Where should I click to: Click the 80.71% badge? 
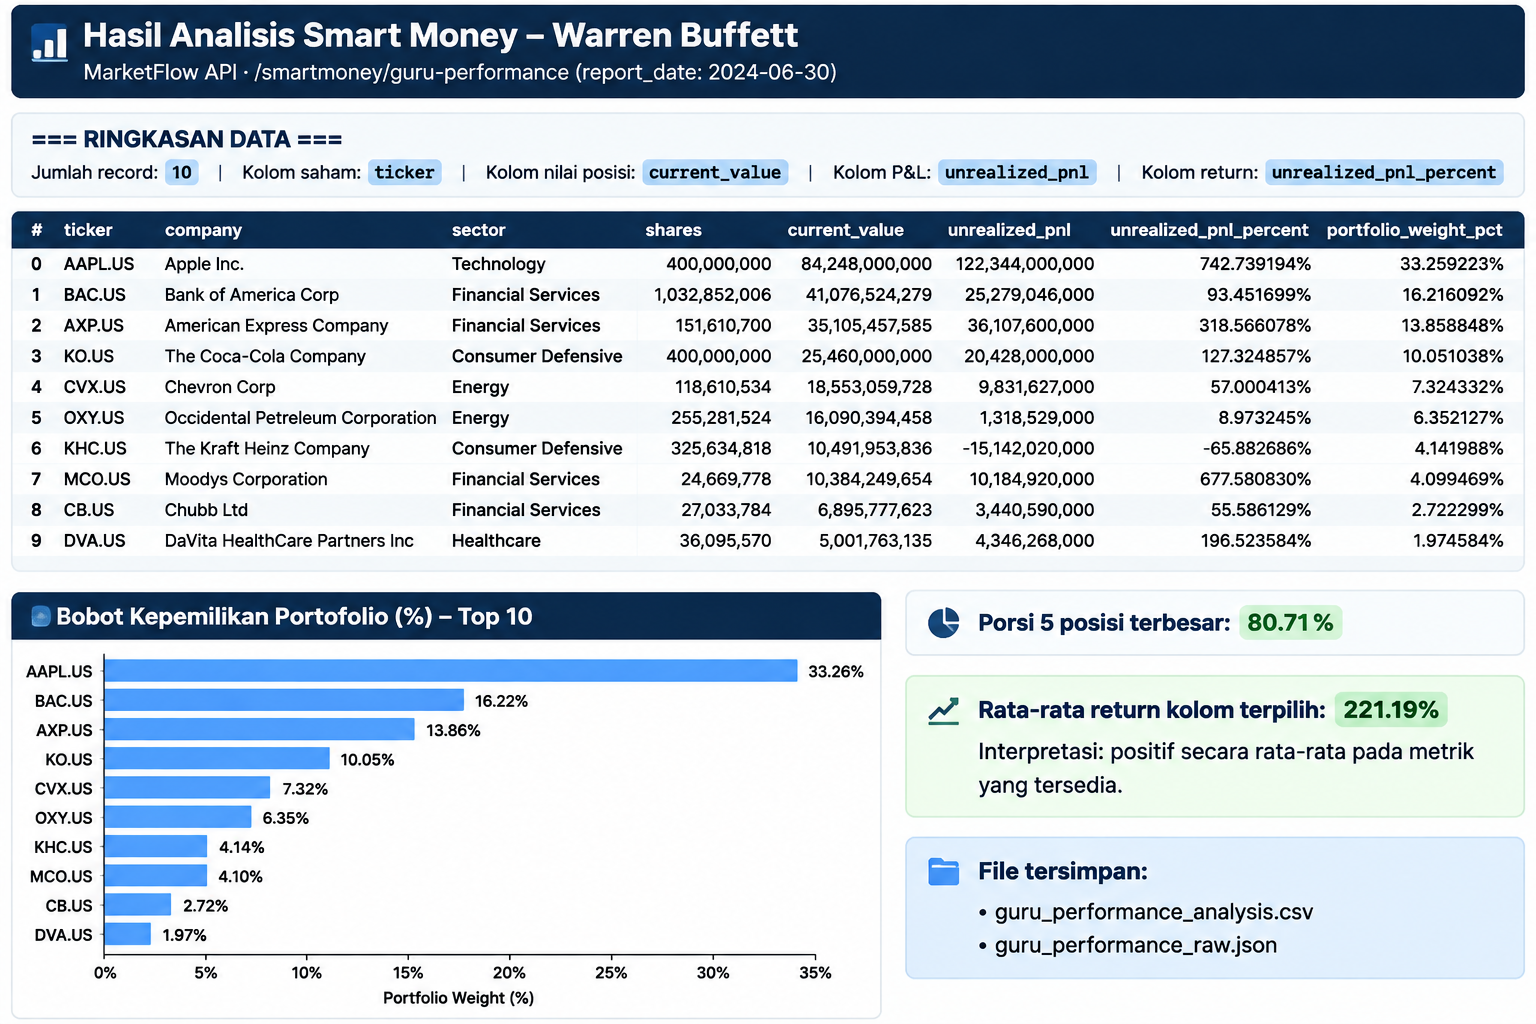coord(1290,623)
